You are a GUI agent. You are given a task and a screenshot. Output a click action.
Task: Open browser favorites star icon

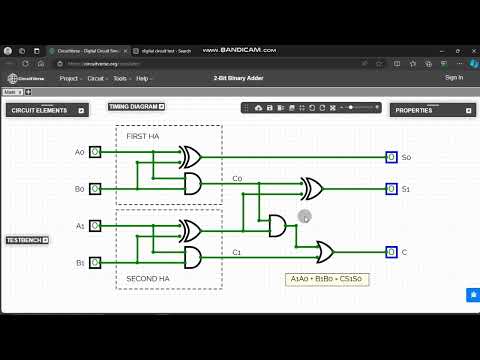413,63
